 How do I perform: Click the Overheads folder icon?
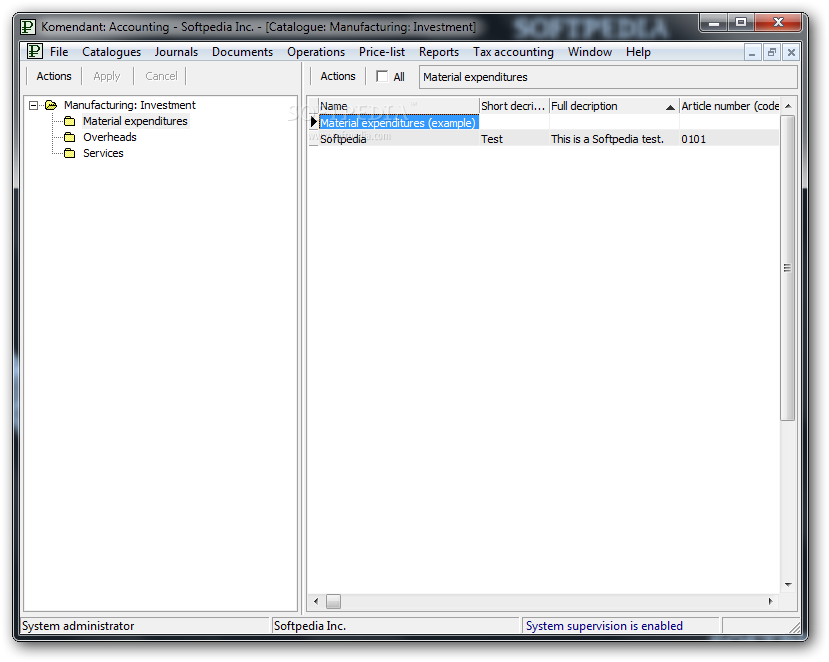click(x=70, y=137)
